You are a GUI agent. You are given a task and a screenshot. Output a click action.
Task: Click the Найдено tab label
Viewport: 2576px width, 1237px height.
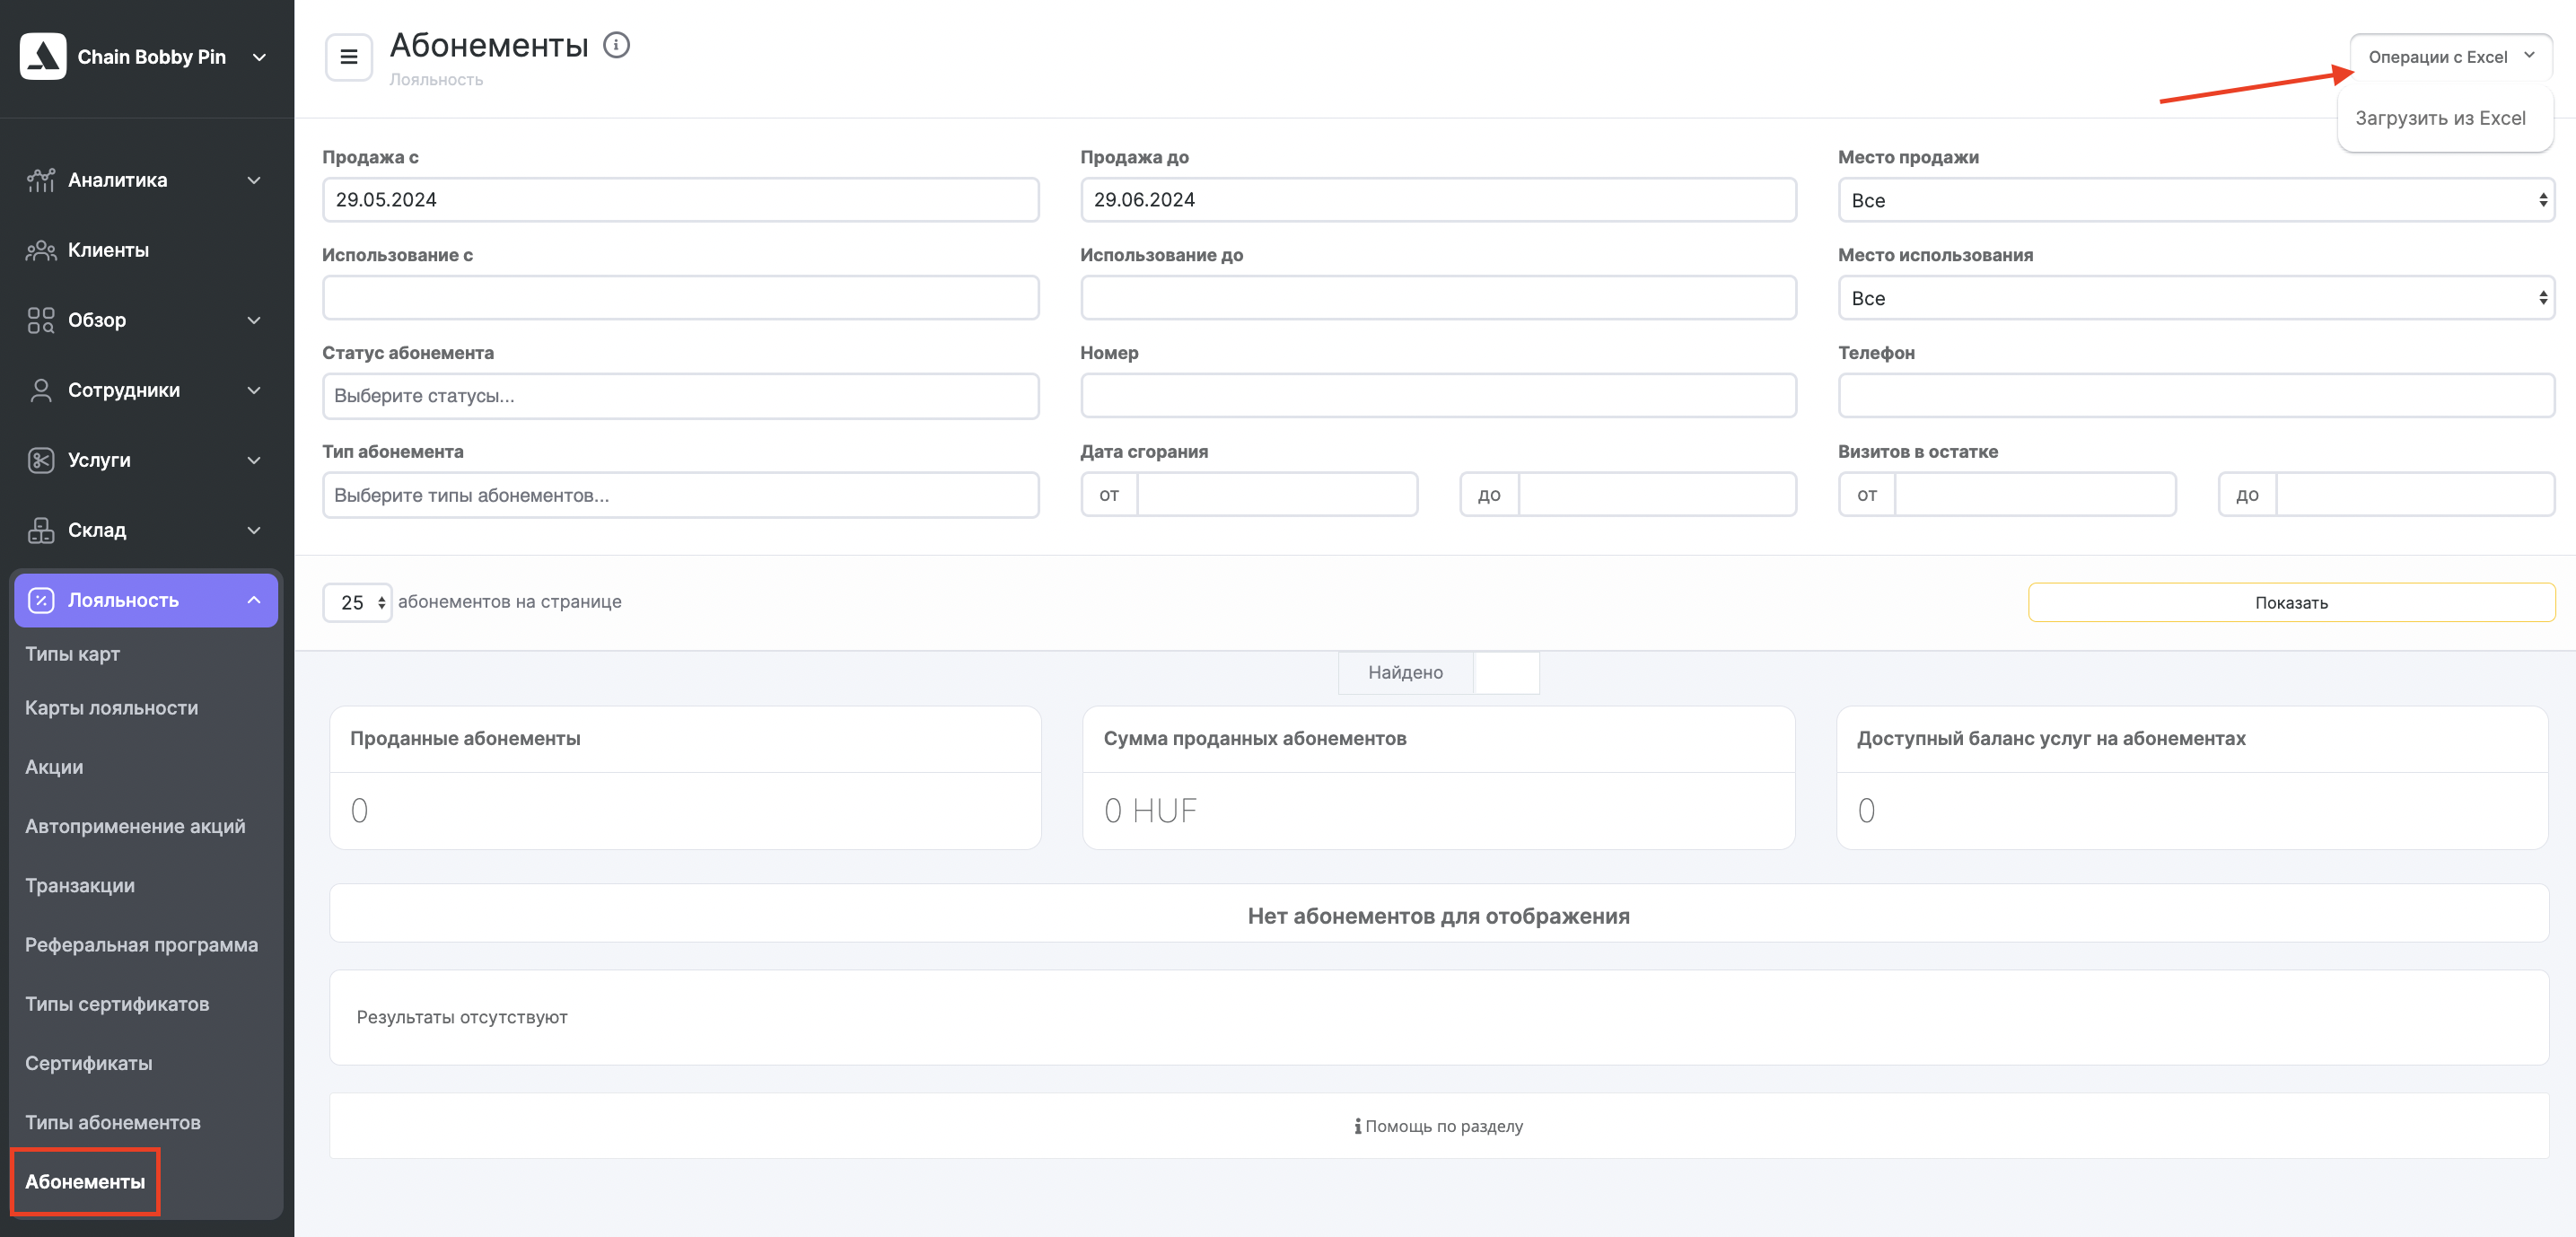(x=1405, y=673)
